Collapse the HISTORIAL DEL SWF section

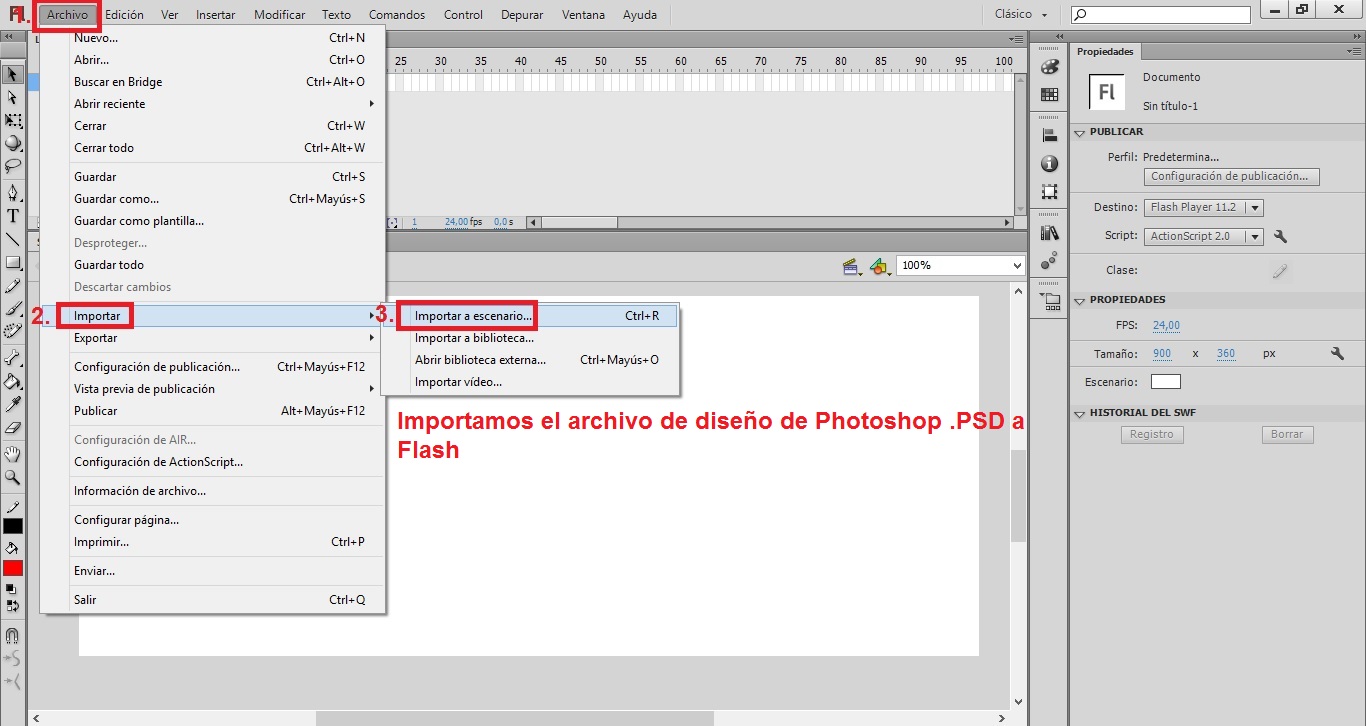pyautogui.click(x=1079, y=413)
